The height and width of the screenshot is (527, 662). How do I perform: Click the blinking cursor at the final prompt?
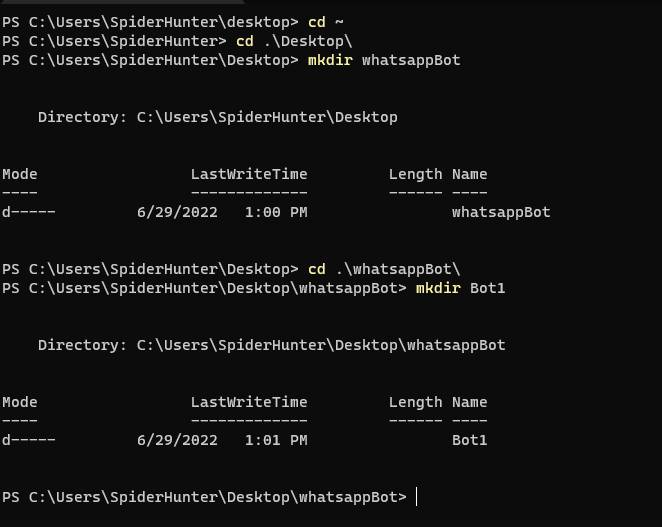[x=417, y=497]
